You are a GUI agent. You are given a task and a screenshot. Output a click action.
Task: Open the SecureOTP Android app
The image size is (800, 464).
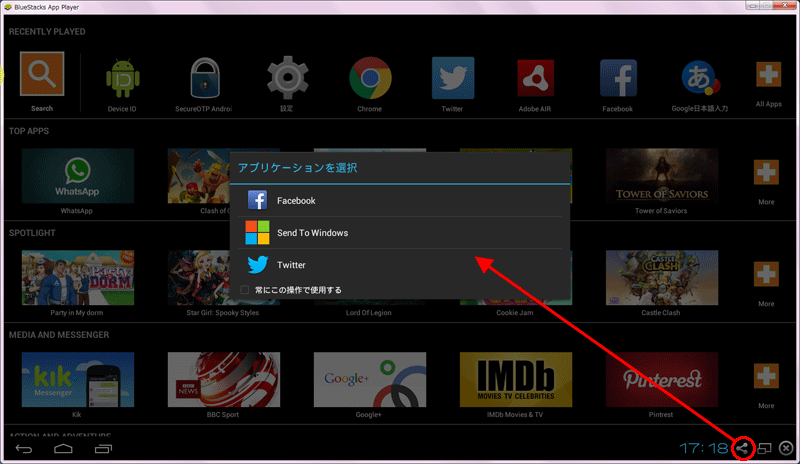tap(205, 78)
